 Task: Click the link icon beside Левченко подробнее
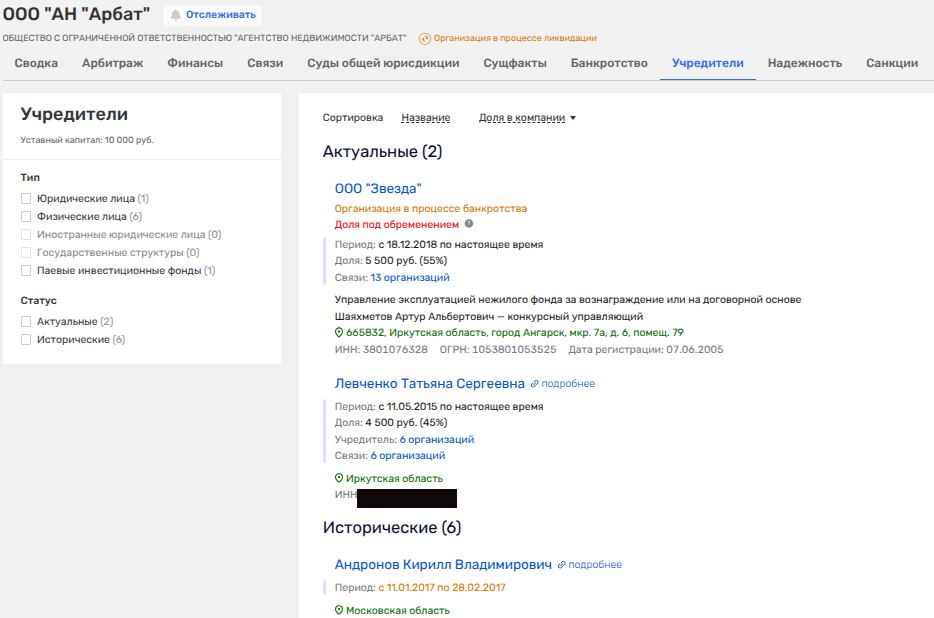[535, 384]
